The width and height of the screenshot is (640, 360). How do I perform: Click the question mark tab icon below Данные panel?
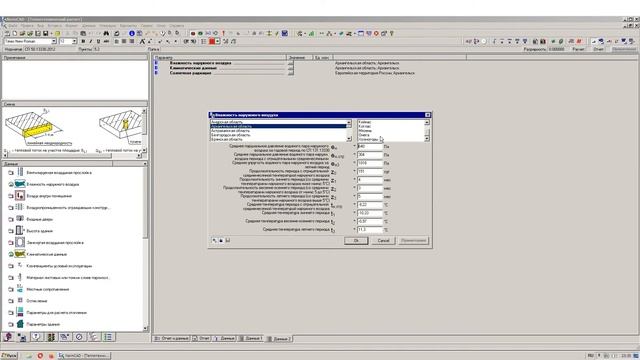coord(36,337)
